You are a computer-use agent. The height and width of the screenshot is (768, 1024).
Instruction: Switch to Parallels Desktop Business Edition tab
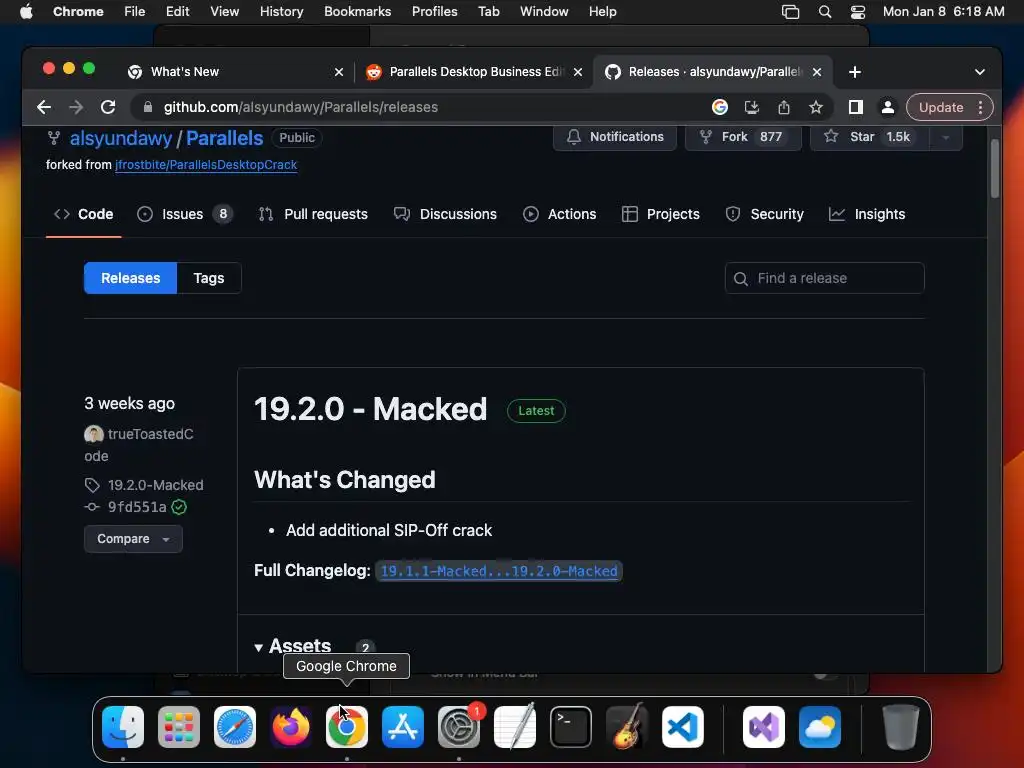tap(473, 72)
